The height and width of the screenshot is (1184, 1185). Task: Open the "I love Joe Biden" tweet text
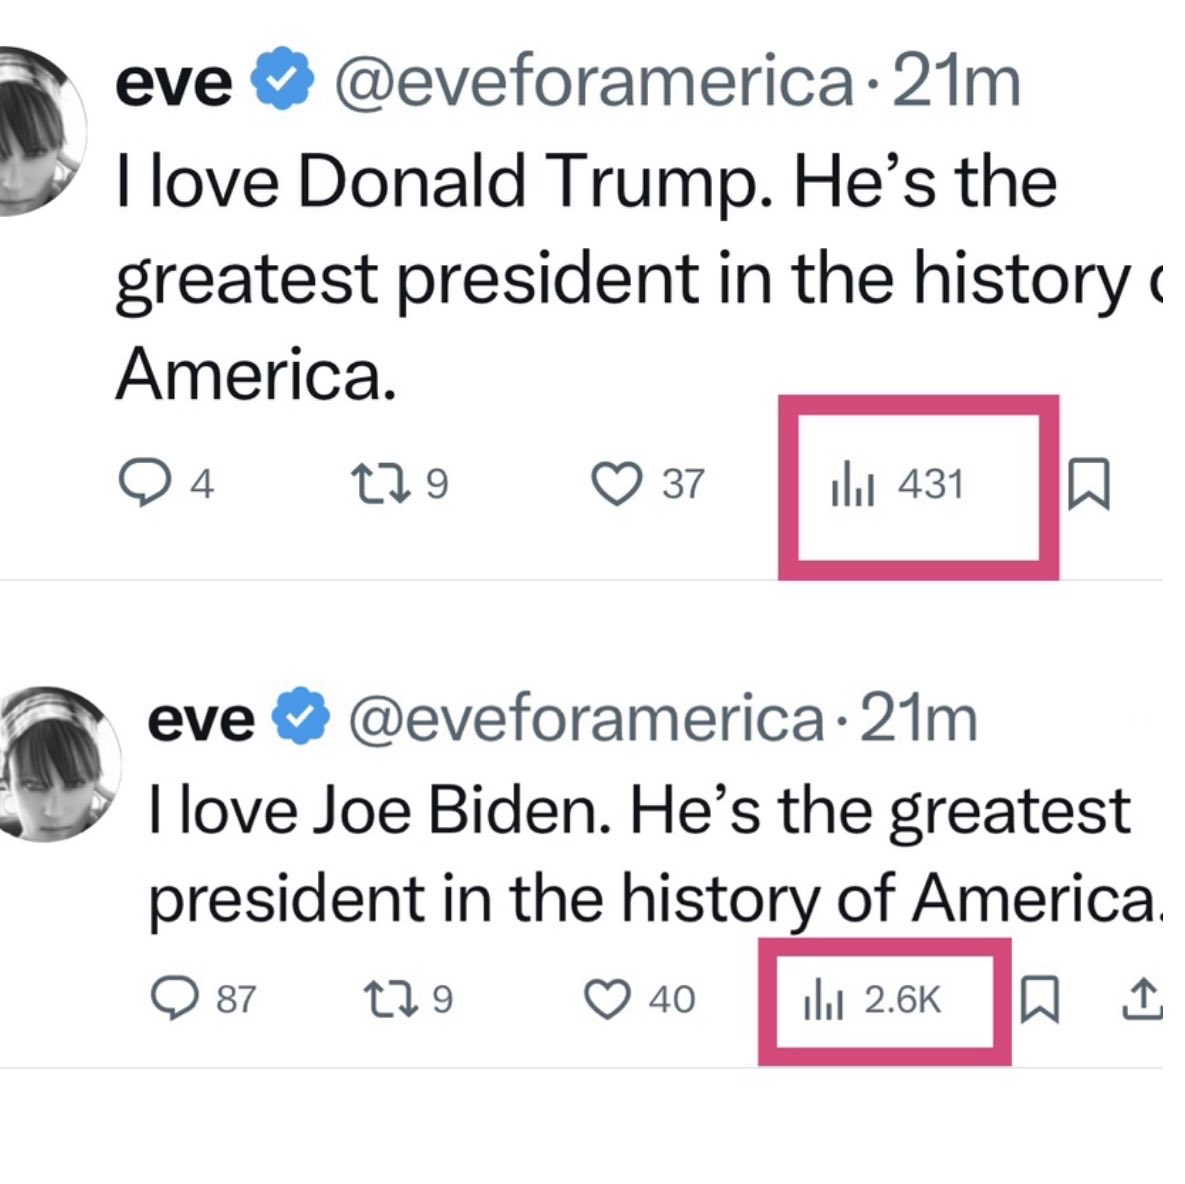point(640,855)
